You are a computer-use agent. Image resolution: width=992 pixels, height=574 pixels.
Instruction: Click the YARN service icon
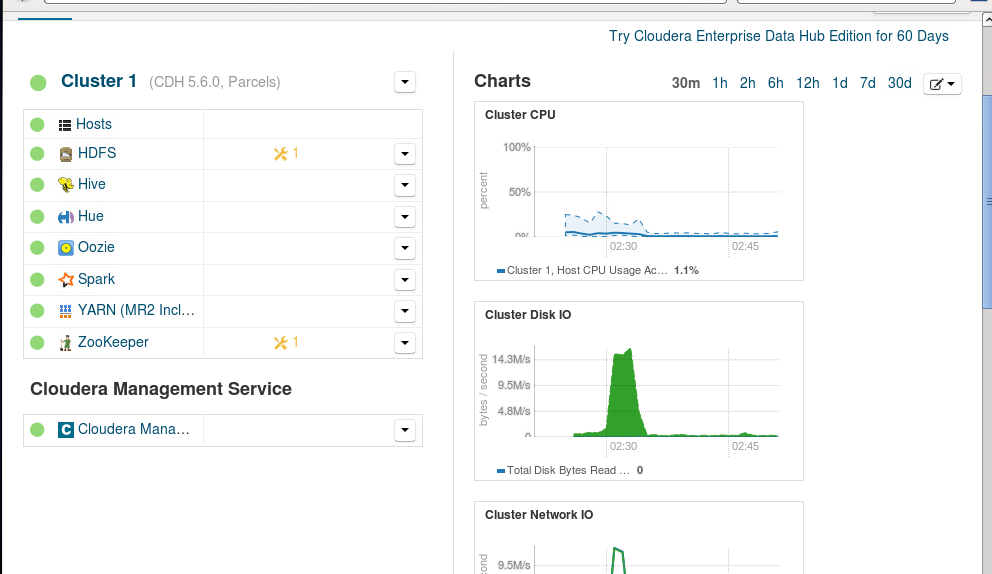coord(65,311)
